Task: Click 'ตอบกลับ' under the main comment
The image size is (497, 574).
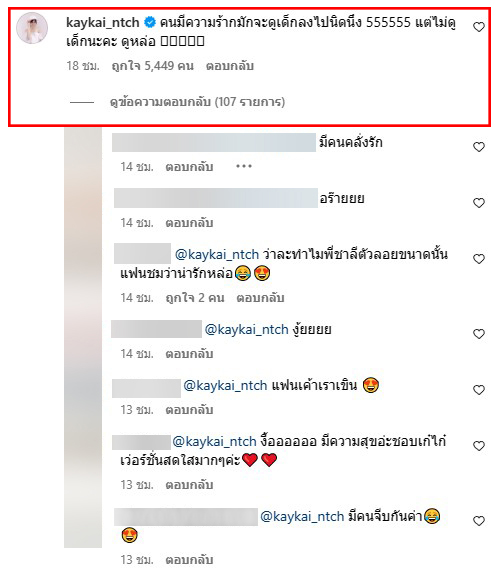Action: [x=230, y=66]
